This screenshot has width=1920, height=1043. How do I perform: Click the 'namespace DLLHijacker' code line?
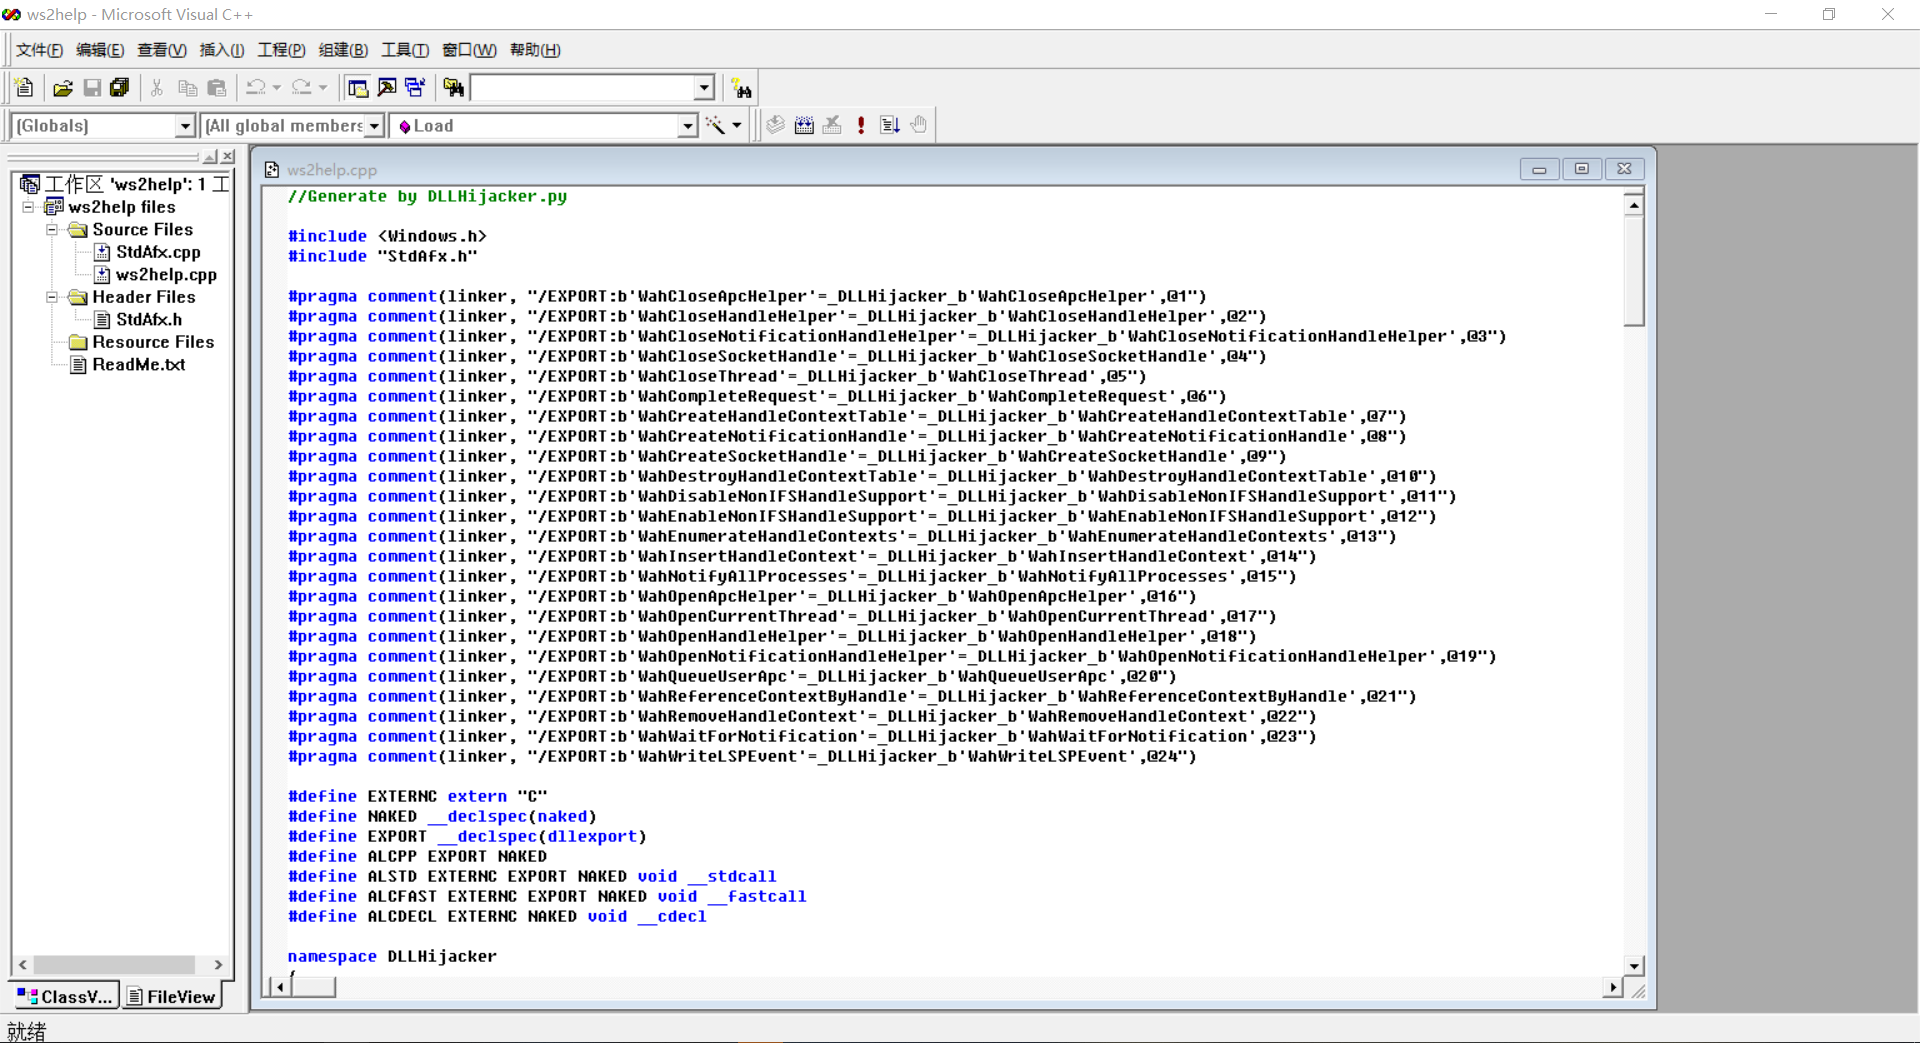click(x=392, y=956)
